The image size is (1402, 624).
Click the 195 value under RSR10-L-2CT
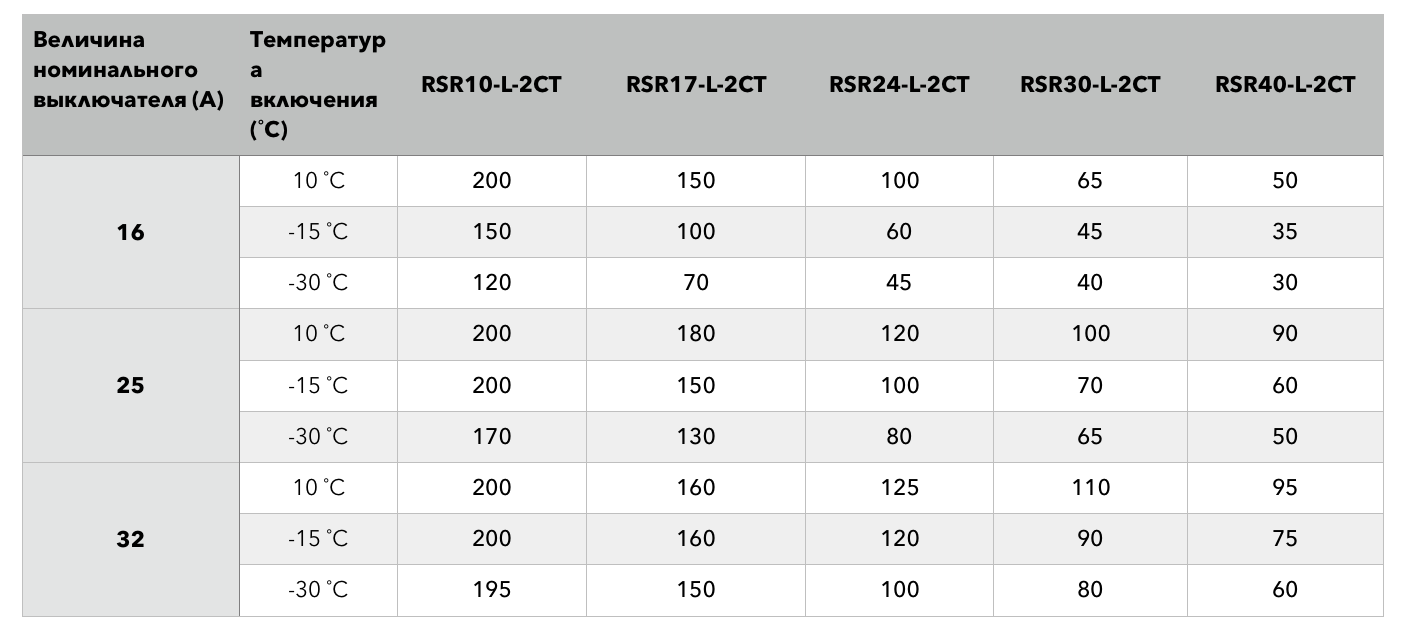click(491, 590)
